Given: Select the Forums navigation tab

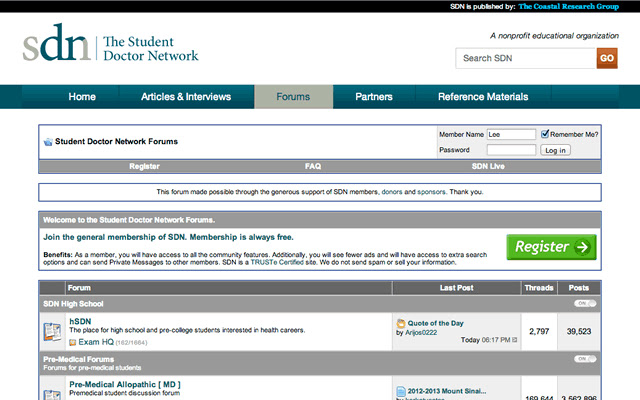Looking at the screenshot, I should 293,97.
